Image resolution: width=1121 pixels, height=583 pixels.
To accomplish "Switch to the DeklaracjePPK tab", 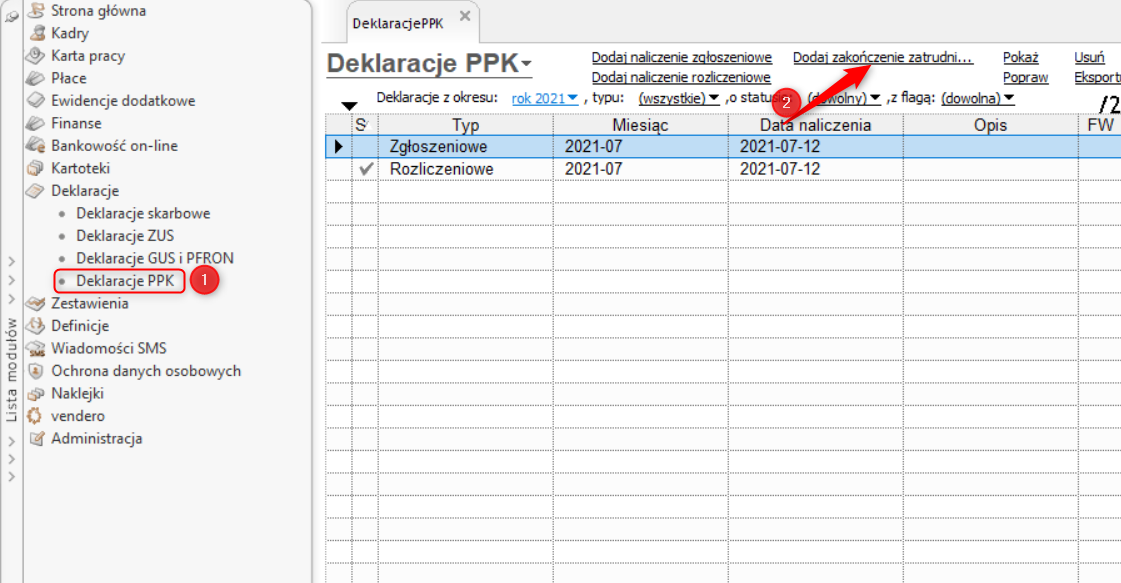I will (x=397, y=24).
